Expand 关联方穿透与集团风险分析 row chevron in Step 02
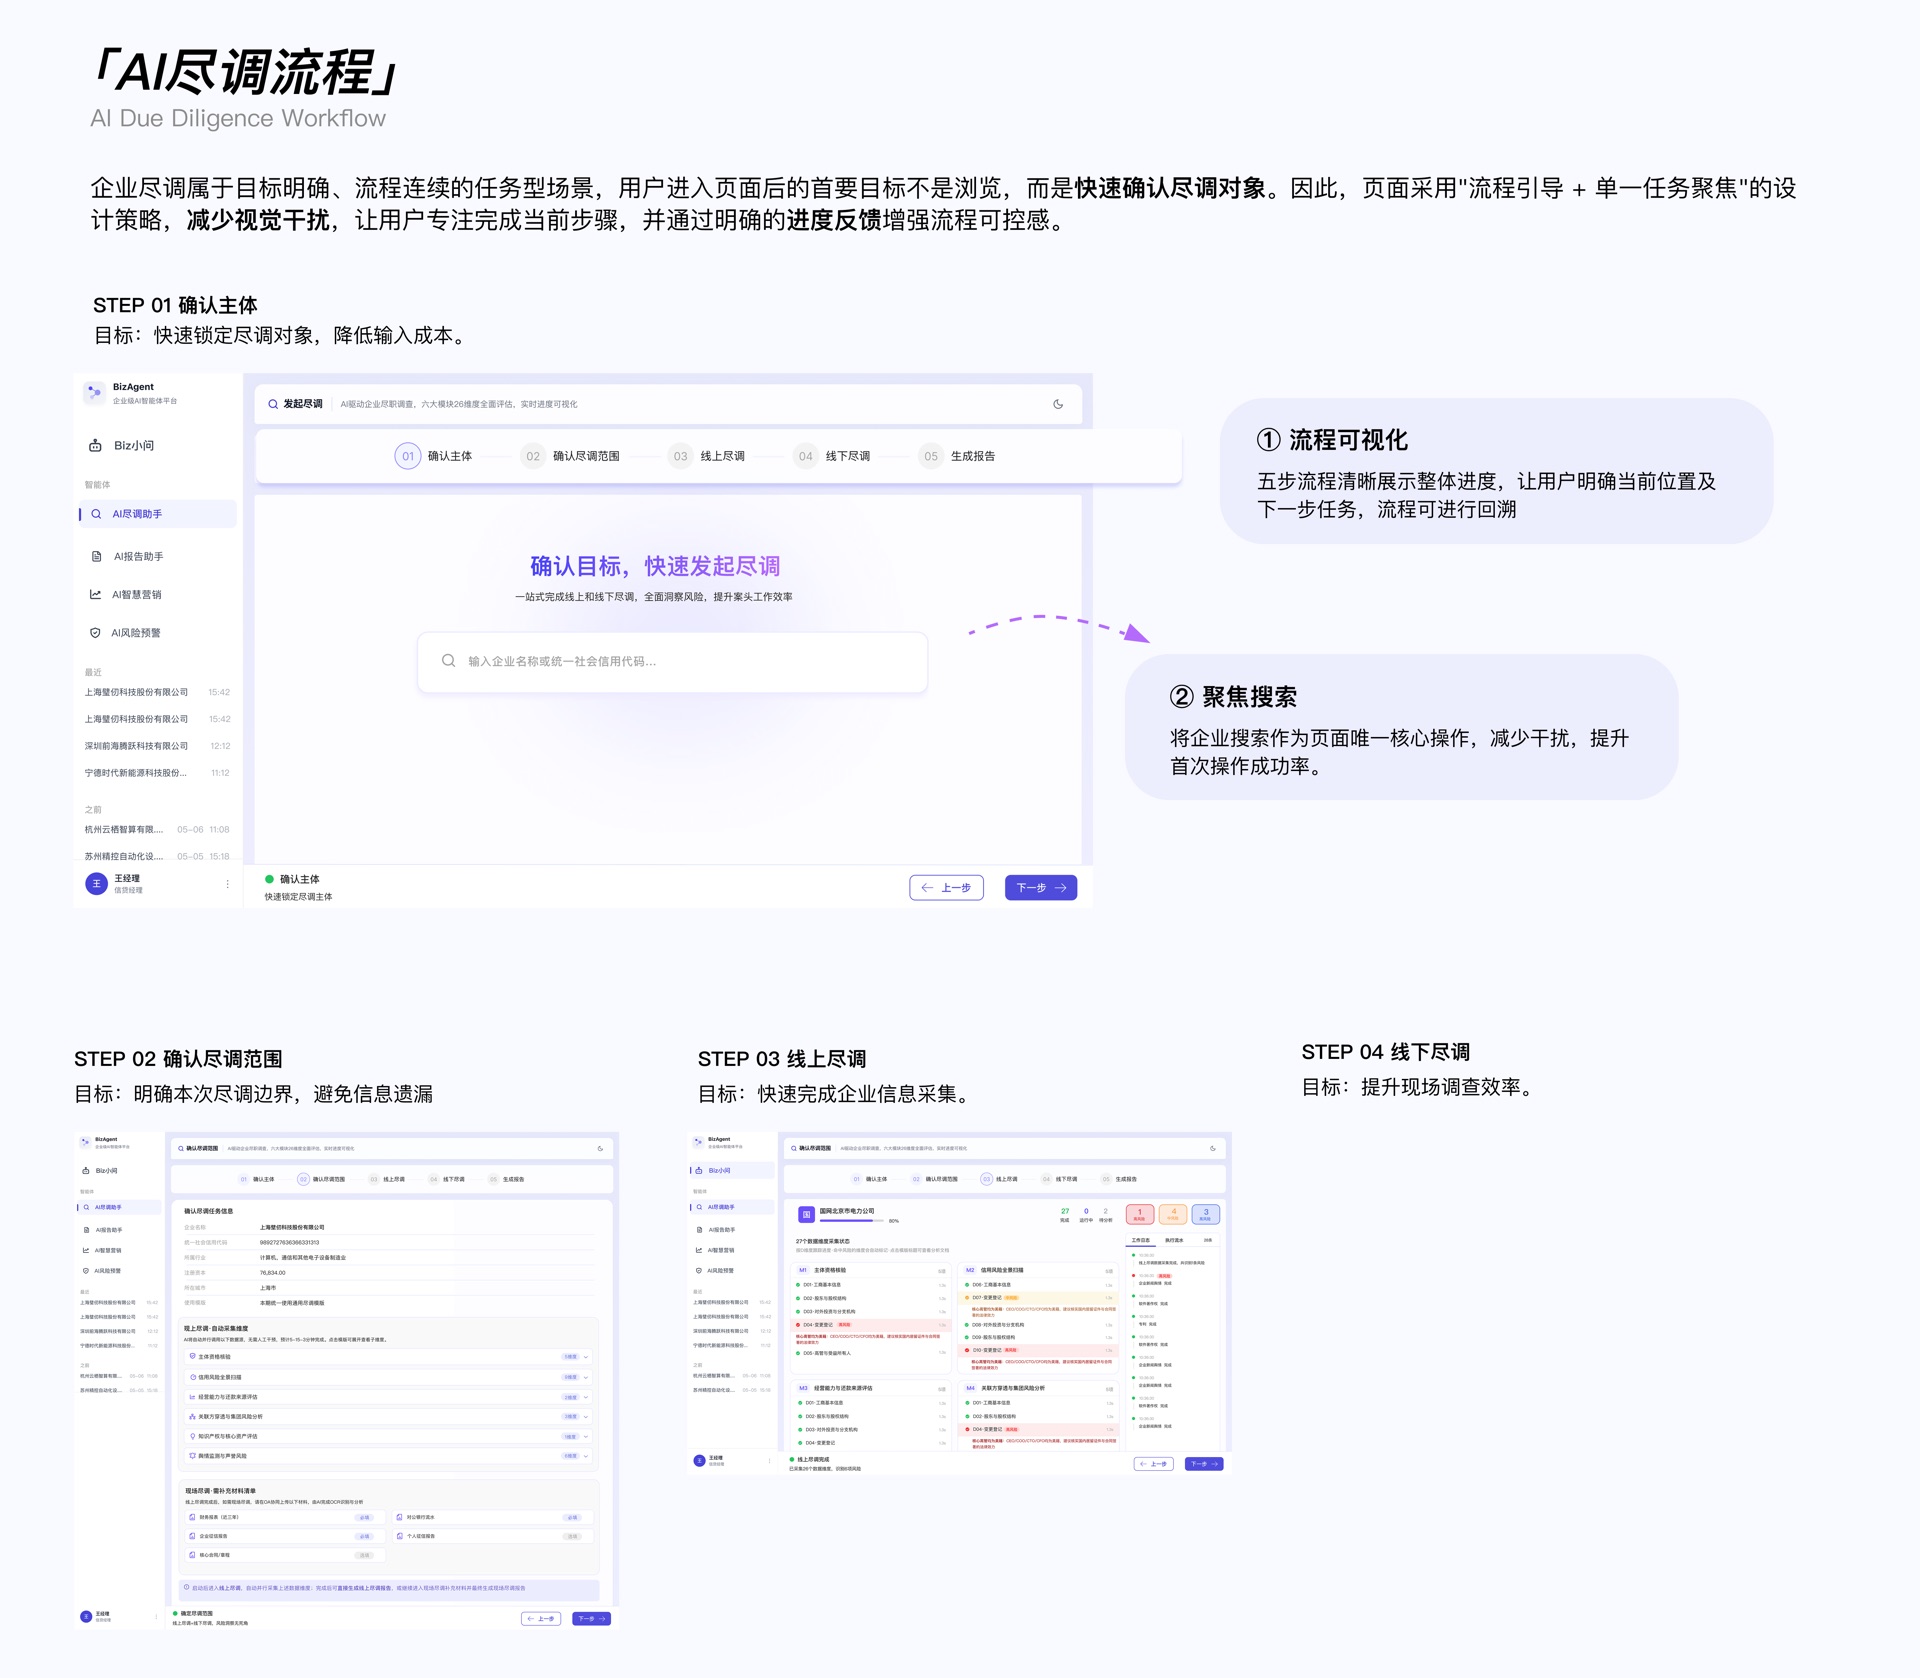Image resolution: width=1920 pixels, height=1678 pixels. click(x=586, y=1417)
